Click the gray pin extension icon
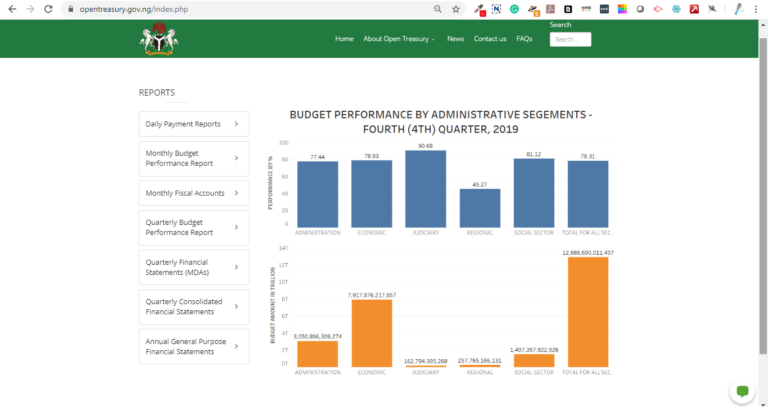Image resolution: width=768 pixels, height=407 pixels. [x=712, y=9]
